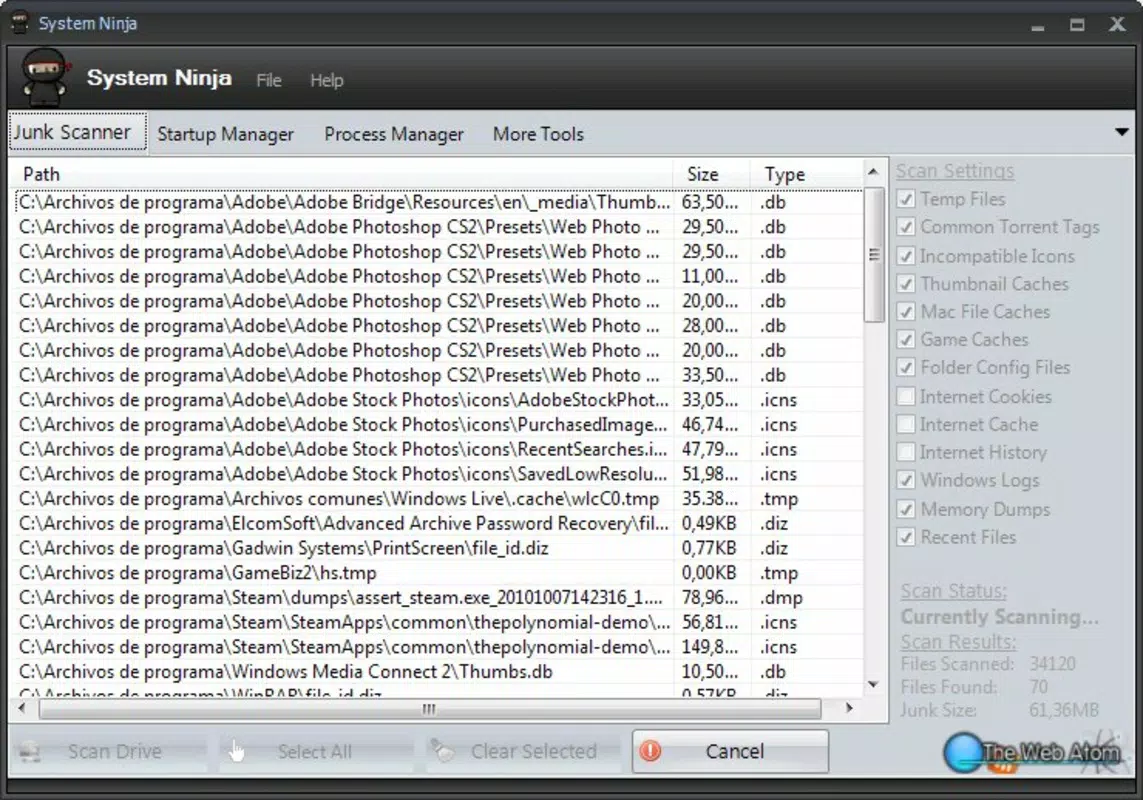Select the SavedLowResolu... row

click(x=438, y=474)
